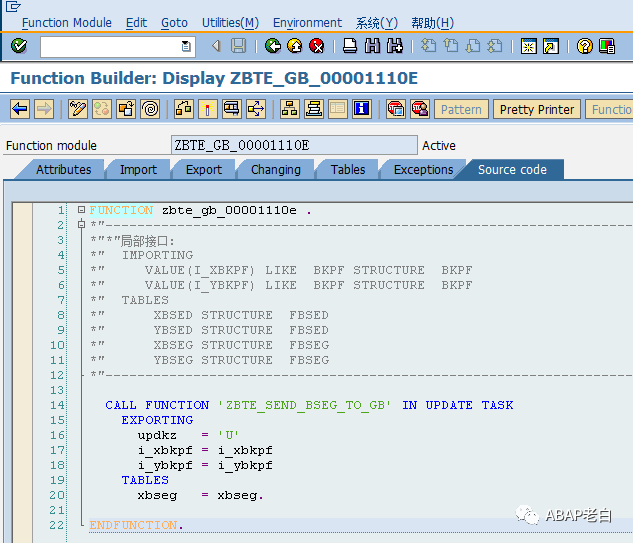Open the Goto menu
Screen dimensions: 633x543
click(174, 23)
